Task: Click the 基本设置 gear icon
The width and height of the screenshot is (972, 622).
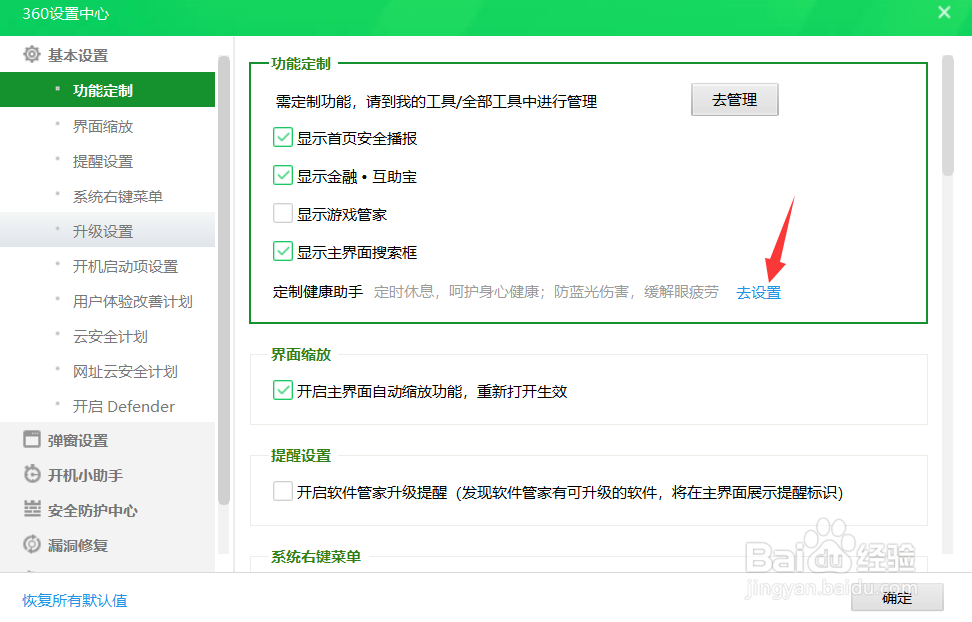Action: point(32,55)
